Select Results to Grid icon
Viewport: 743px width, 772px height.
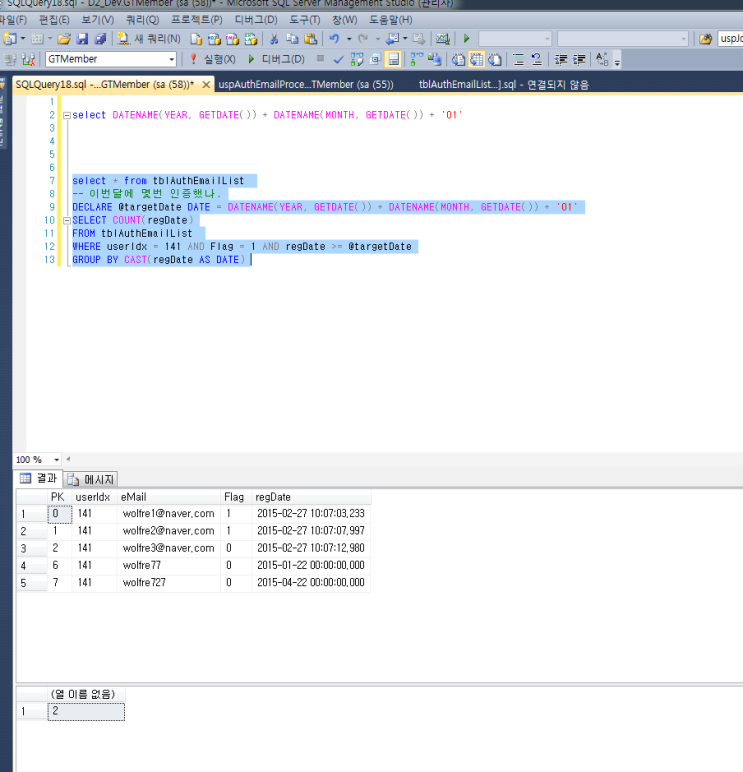(x=477, y=60)
